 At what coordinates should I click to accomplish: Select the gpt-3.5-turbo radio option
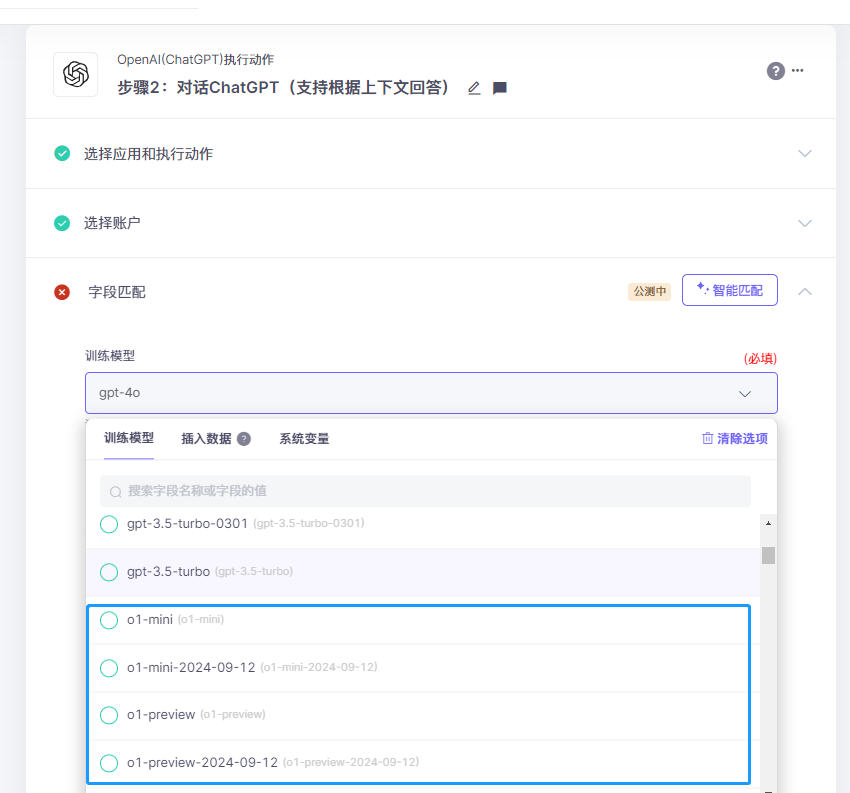click(x=109, y=572)
